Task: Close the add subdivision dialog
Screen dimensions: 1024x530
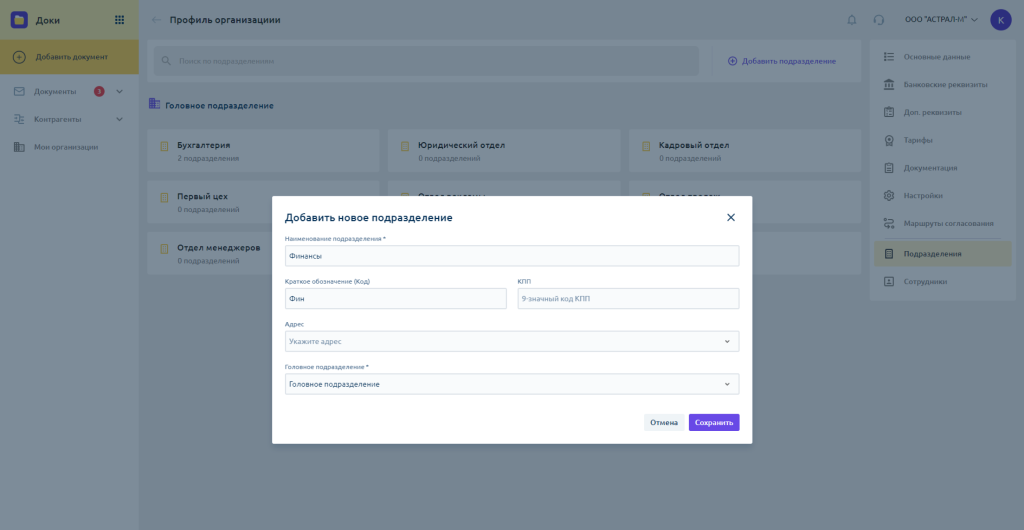Action: coord(730,217)
